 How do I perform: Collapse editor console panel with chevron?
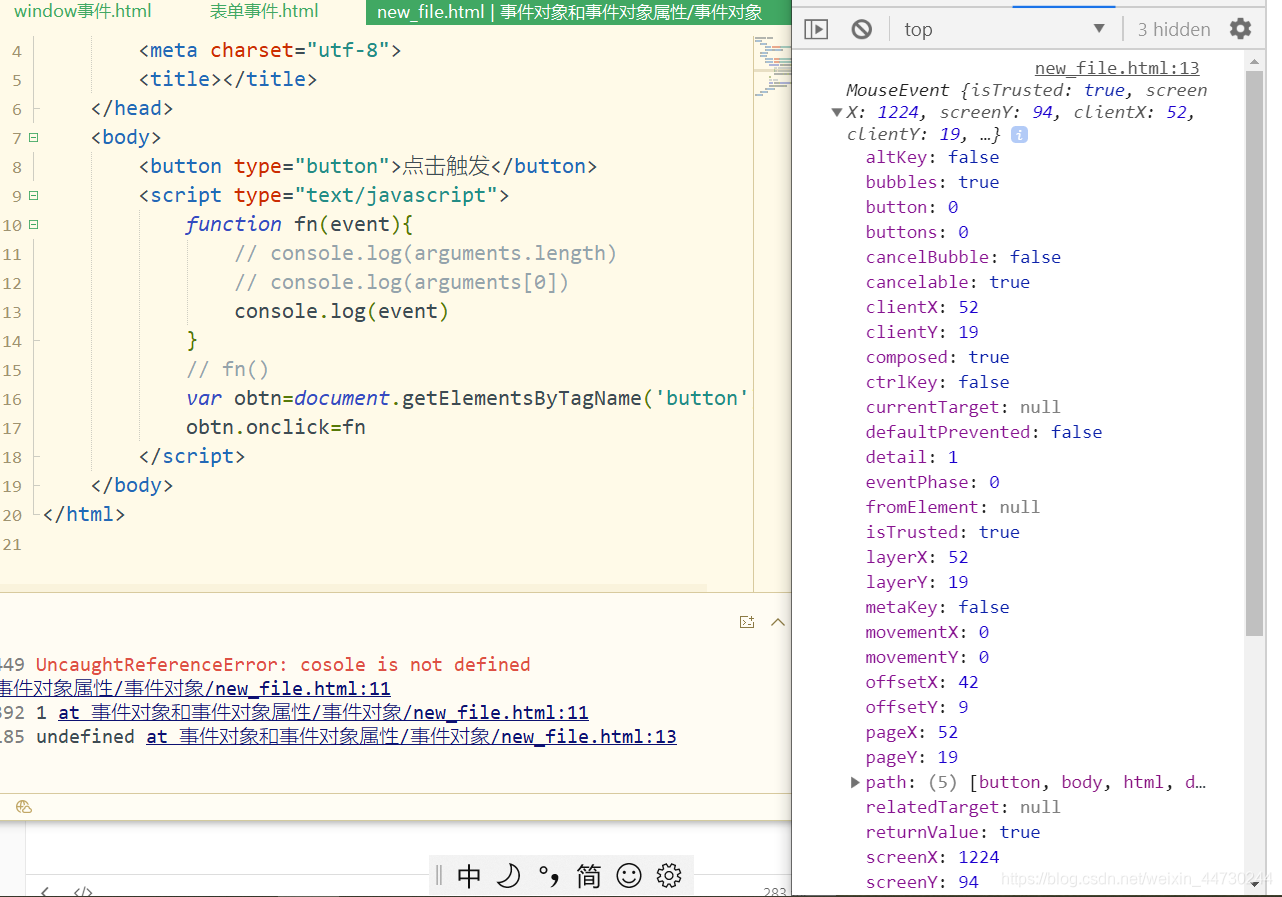point(778,622)
